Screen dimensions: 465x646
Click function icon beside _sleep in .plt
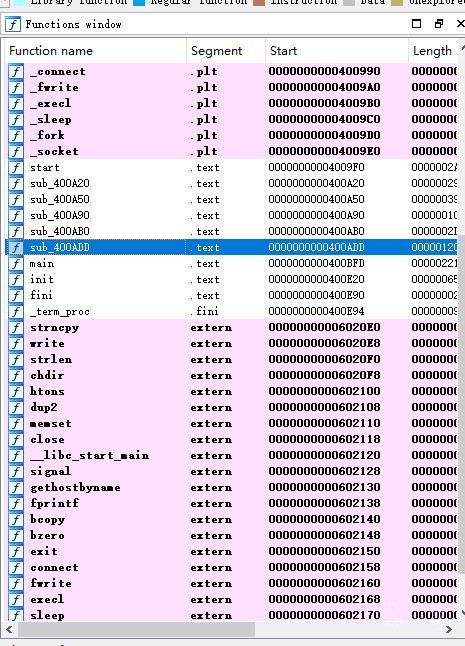pyautogui.click(x=16, y=119)
